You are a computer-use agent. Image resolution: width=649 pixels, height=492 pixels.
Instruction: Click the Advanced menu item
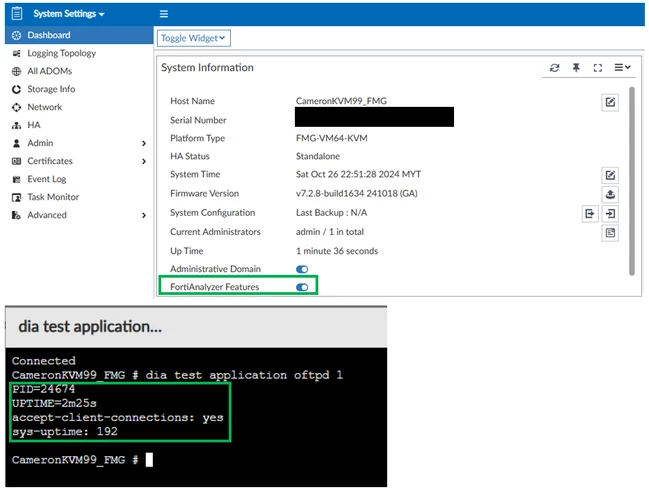[x=79, y=215]
